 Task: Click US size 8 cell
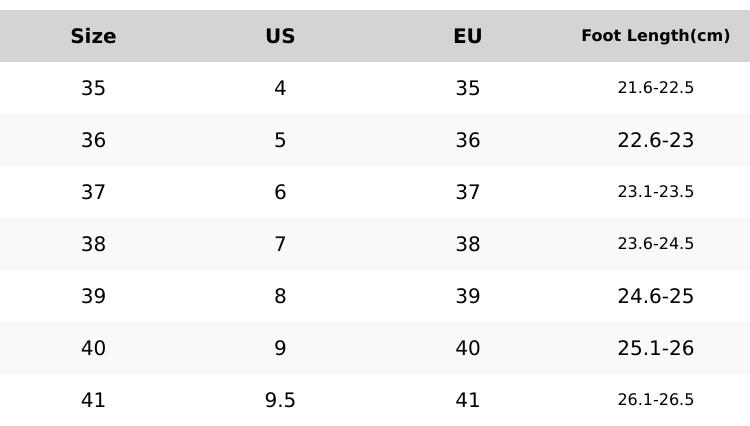280,296
